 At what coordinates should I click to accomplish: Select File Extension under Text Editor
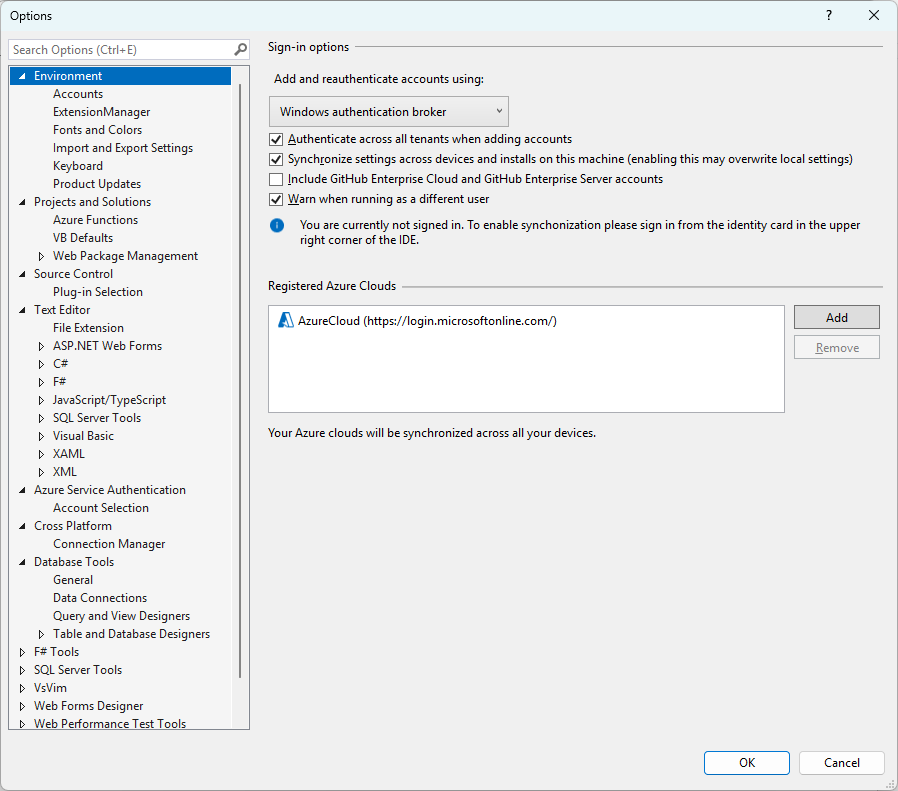click(x=88, y=328)
